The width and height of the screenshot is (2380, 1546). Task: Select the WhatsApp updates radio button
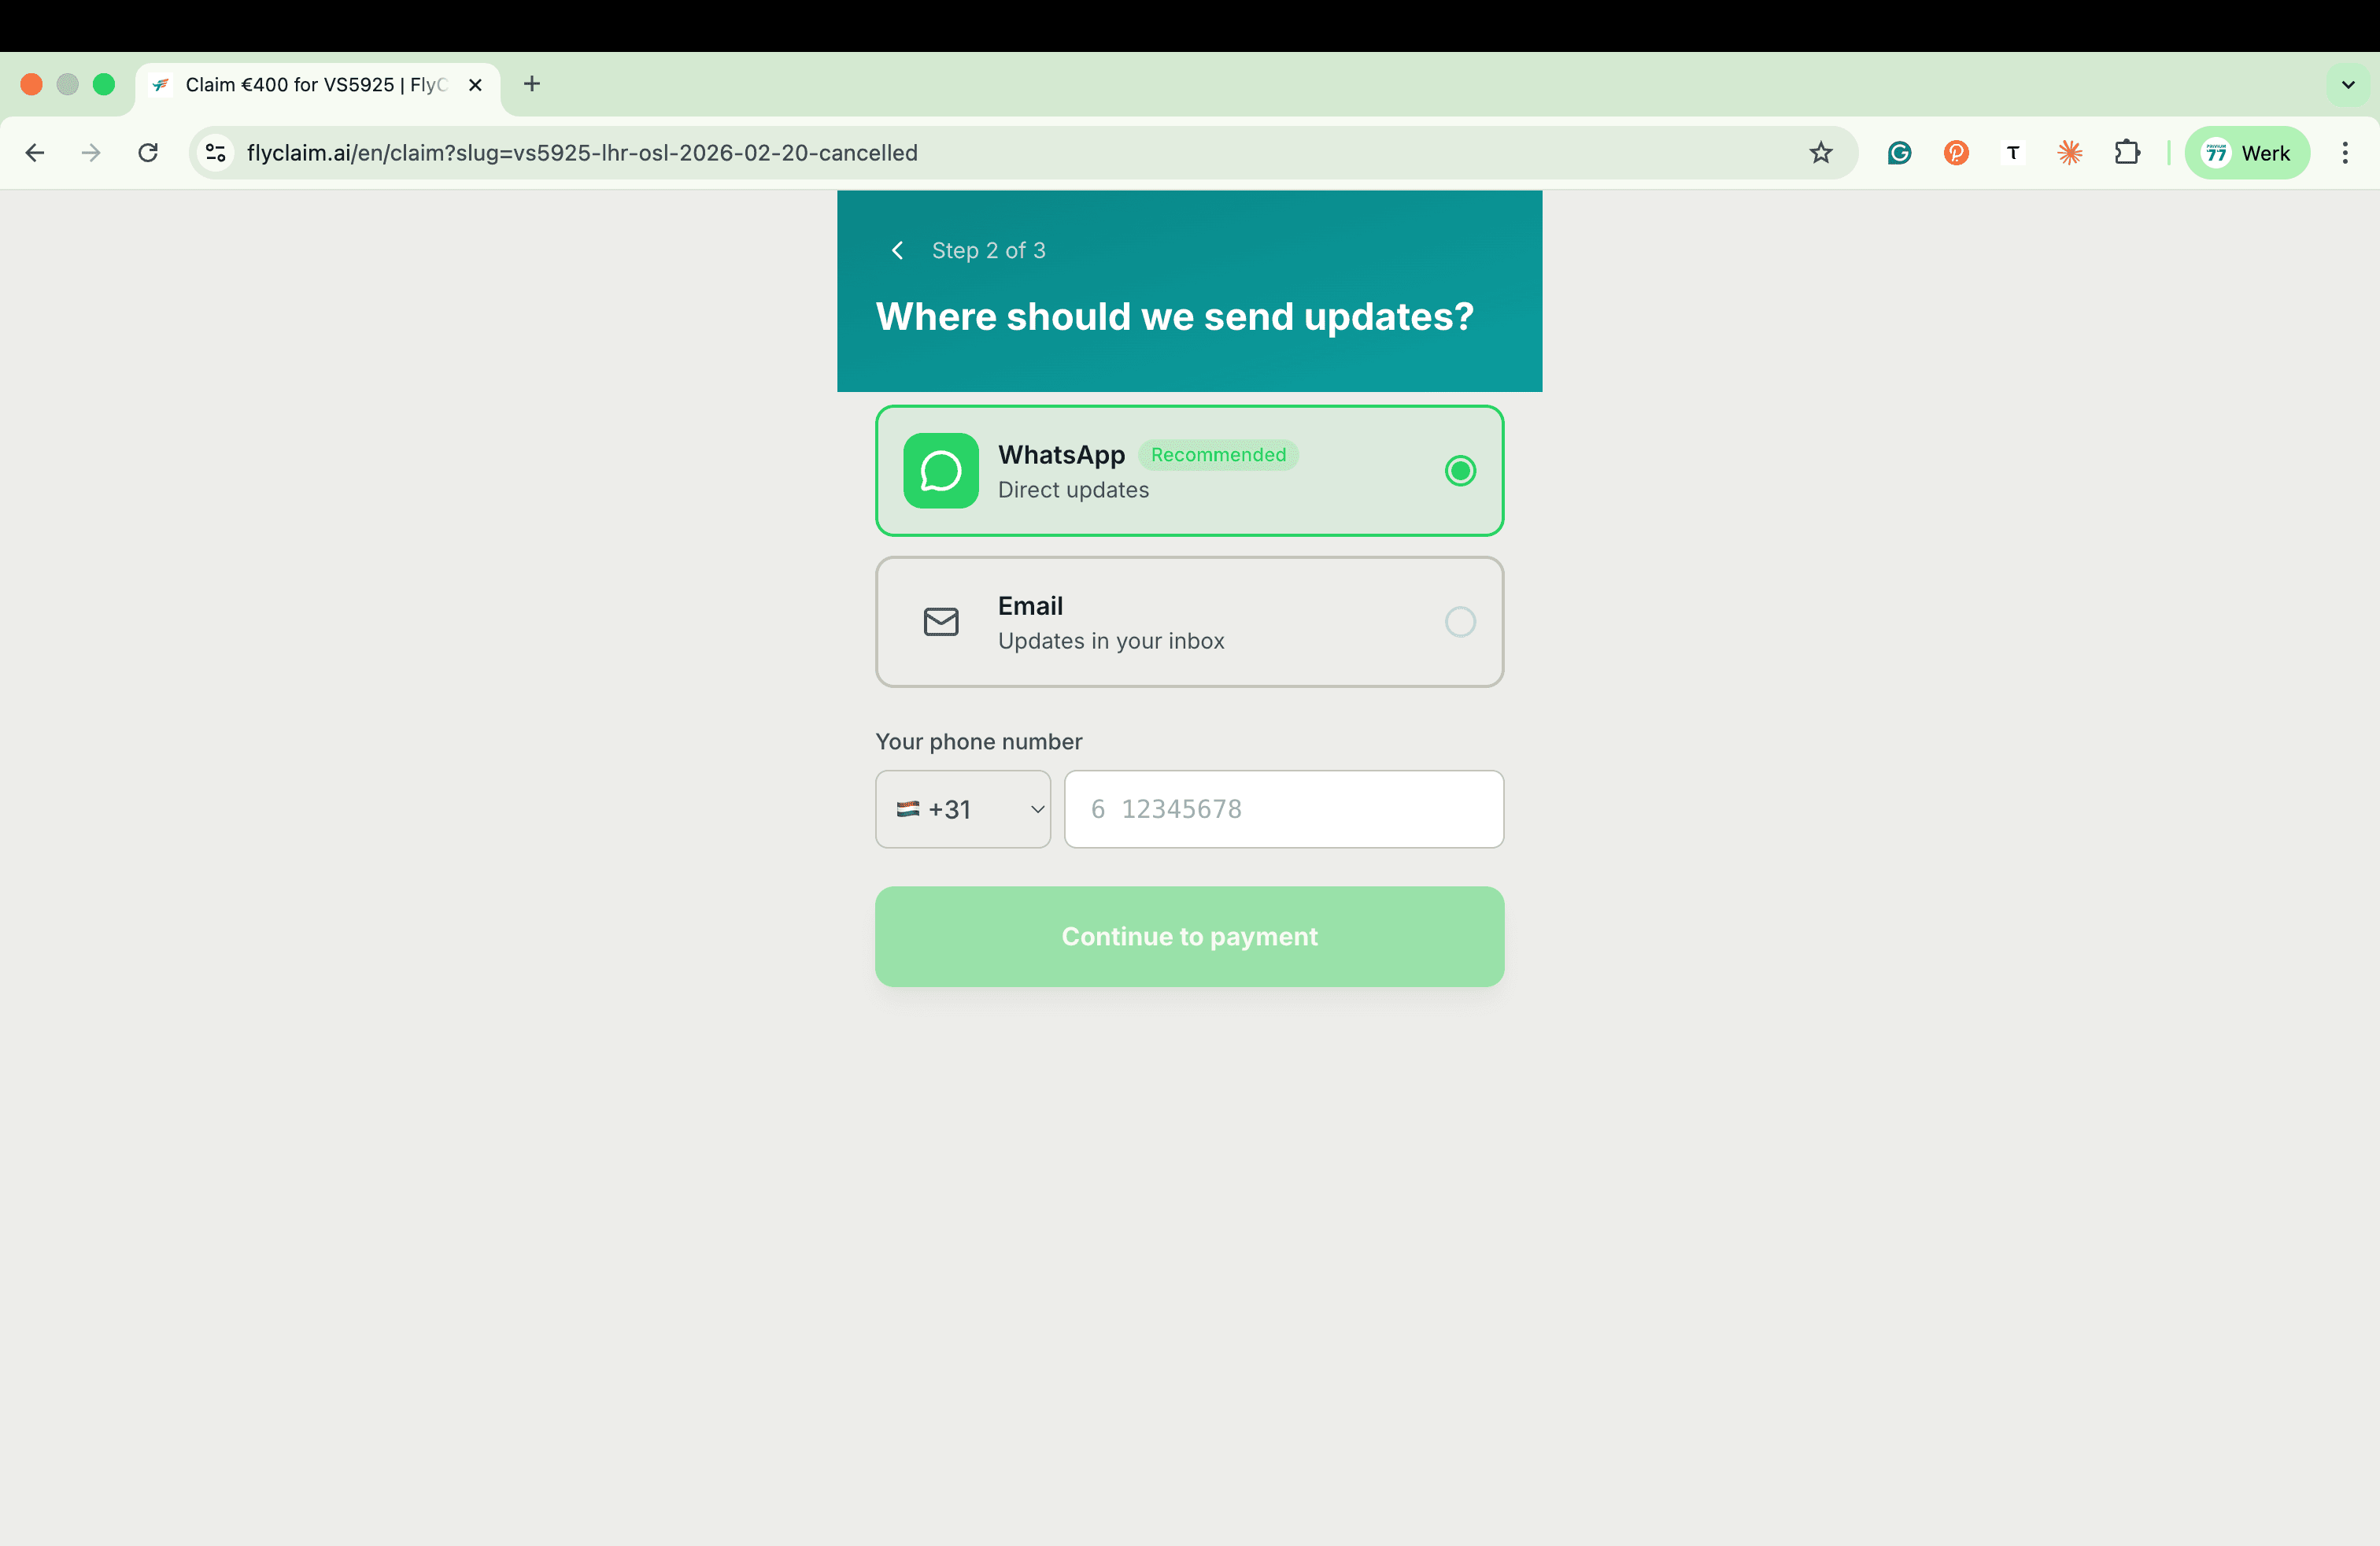pos(1460,471)
